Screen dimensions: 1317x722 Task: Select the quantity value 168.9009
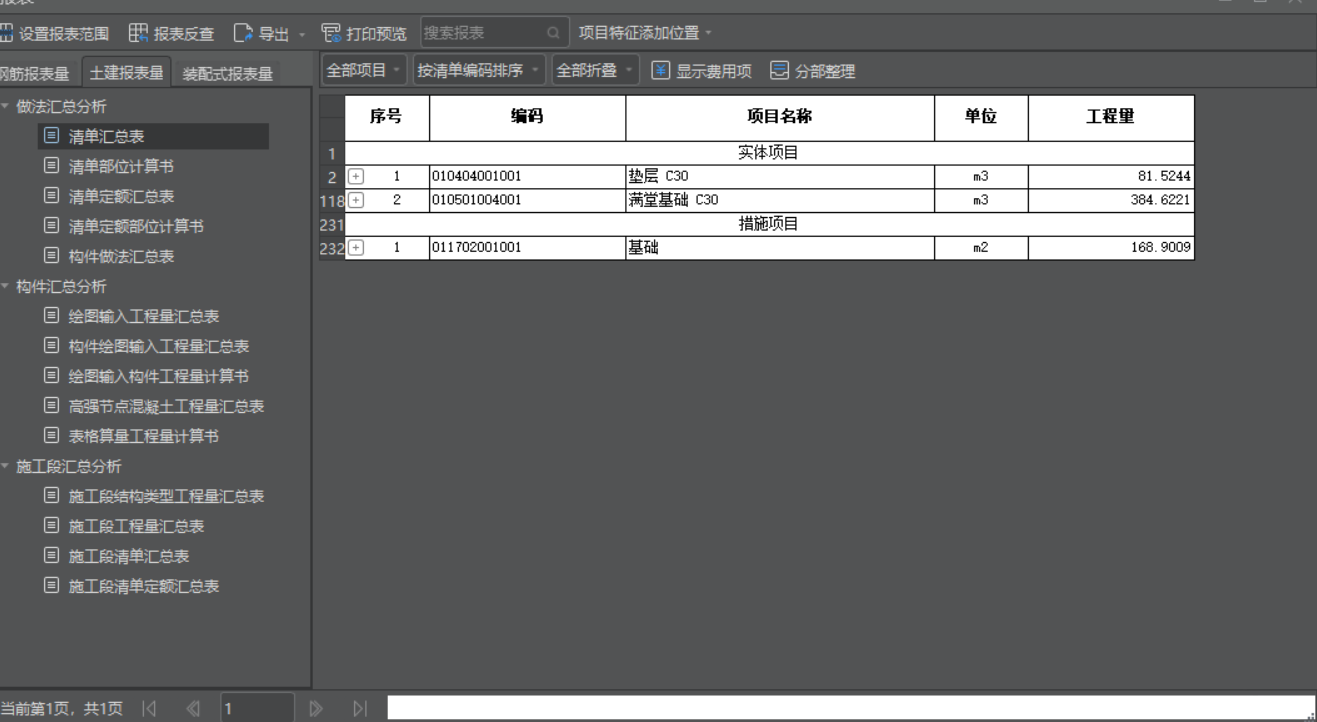1111,248
